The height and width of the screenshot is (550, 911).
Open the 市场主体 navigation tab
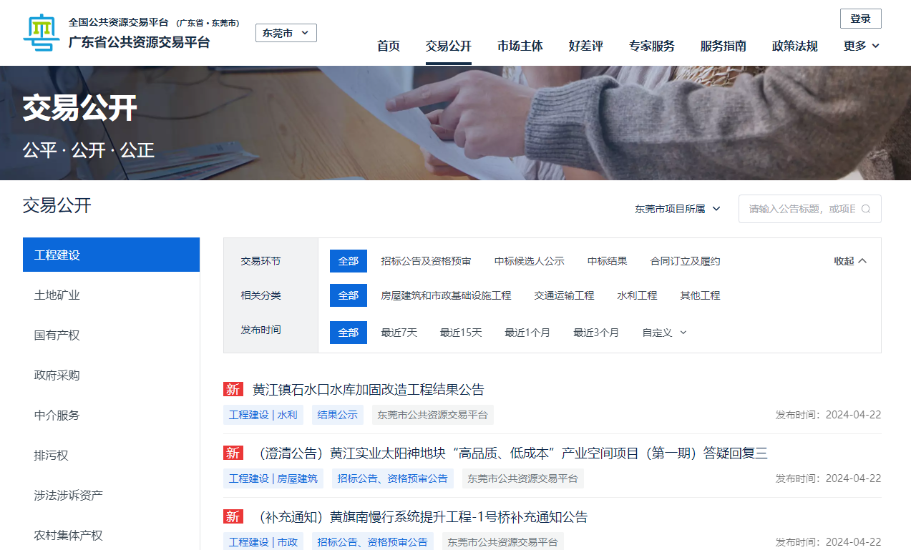520,46
